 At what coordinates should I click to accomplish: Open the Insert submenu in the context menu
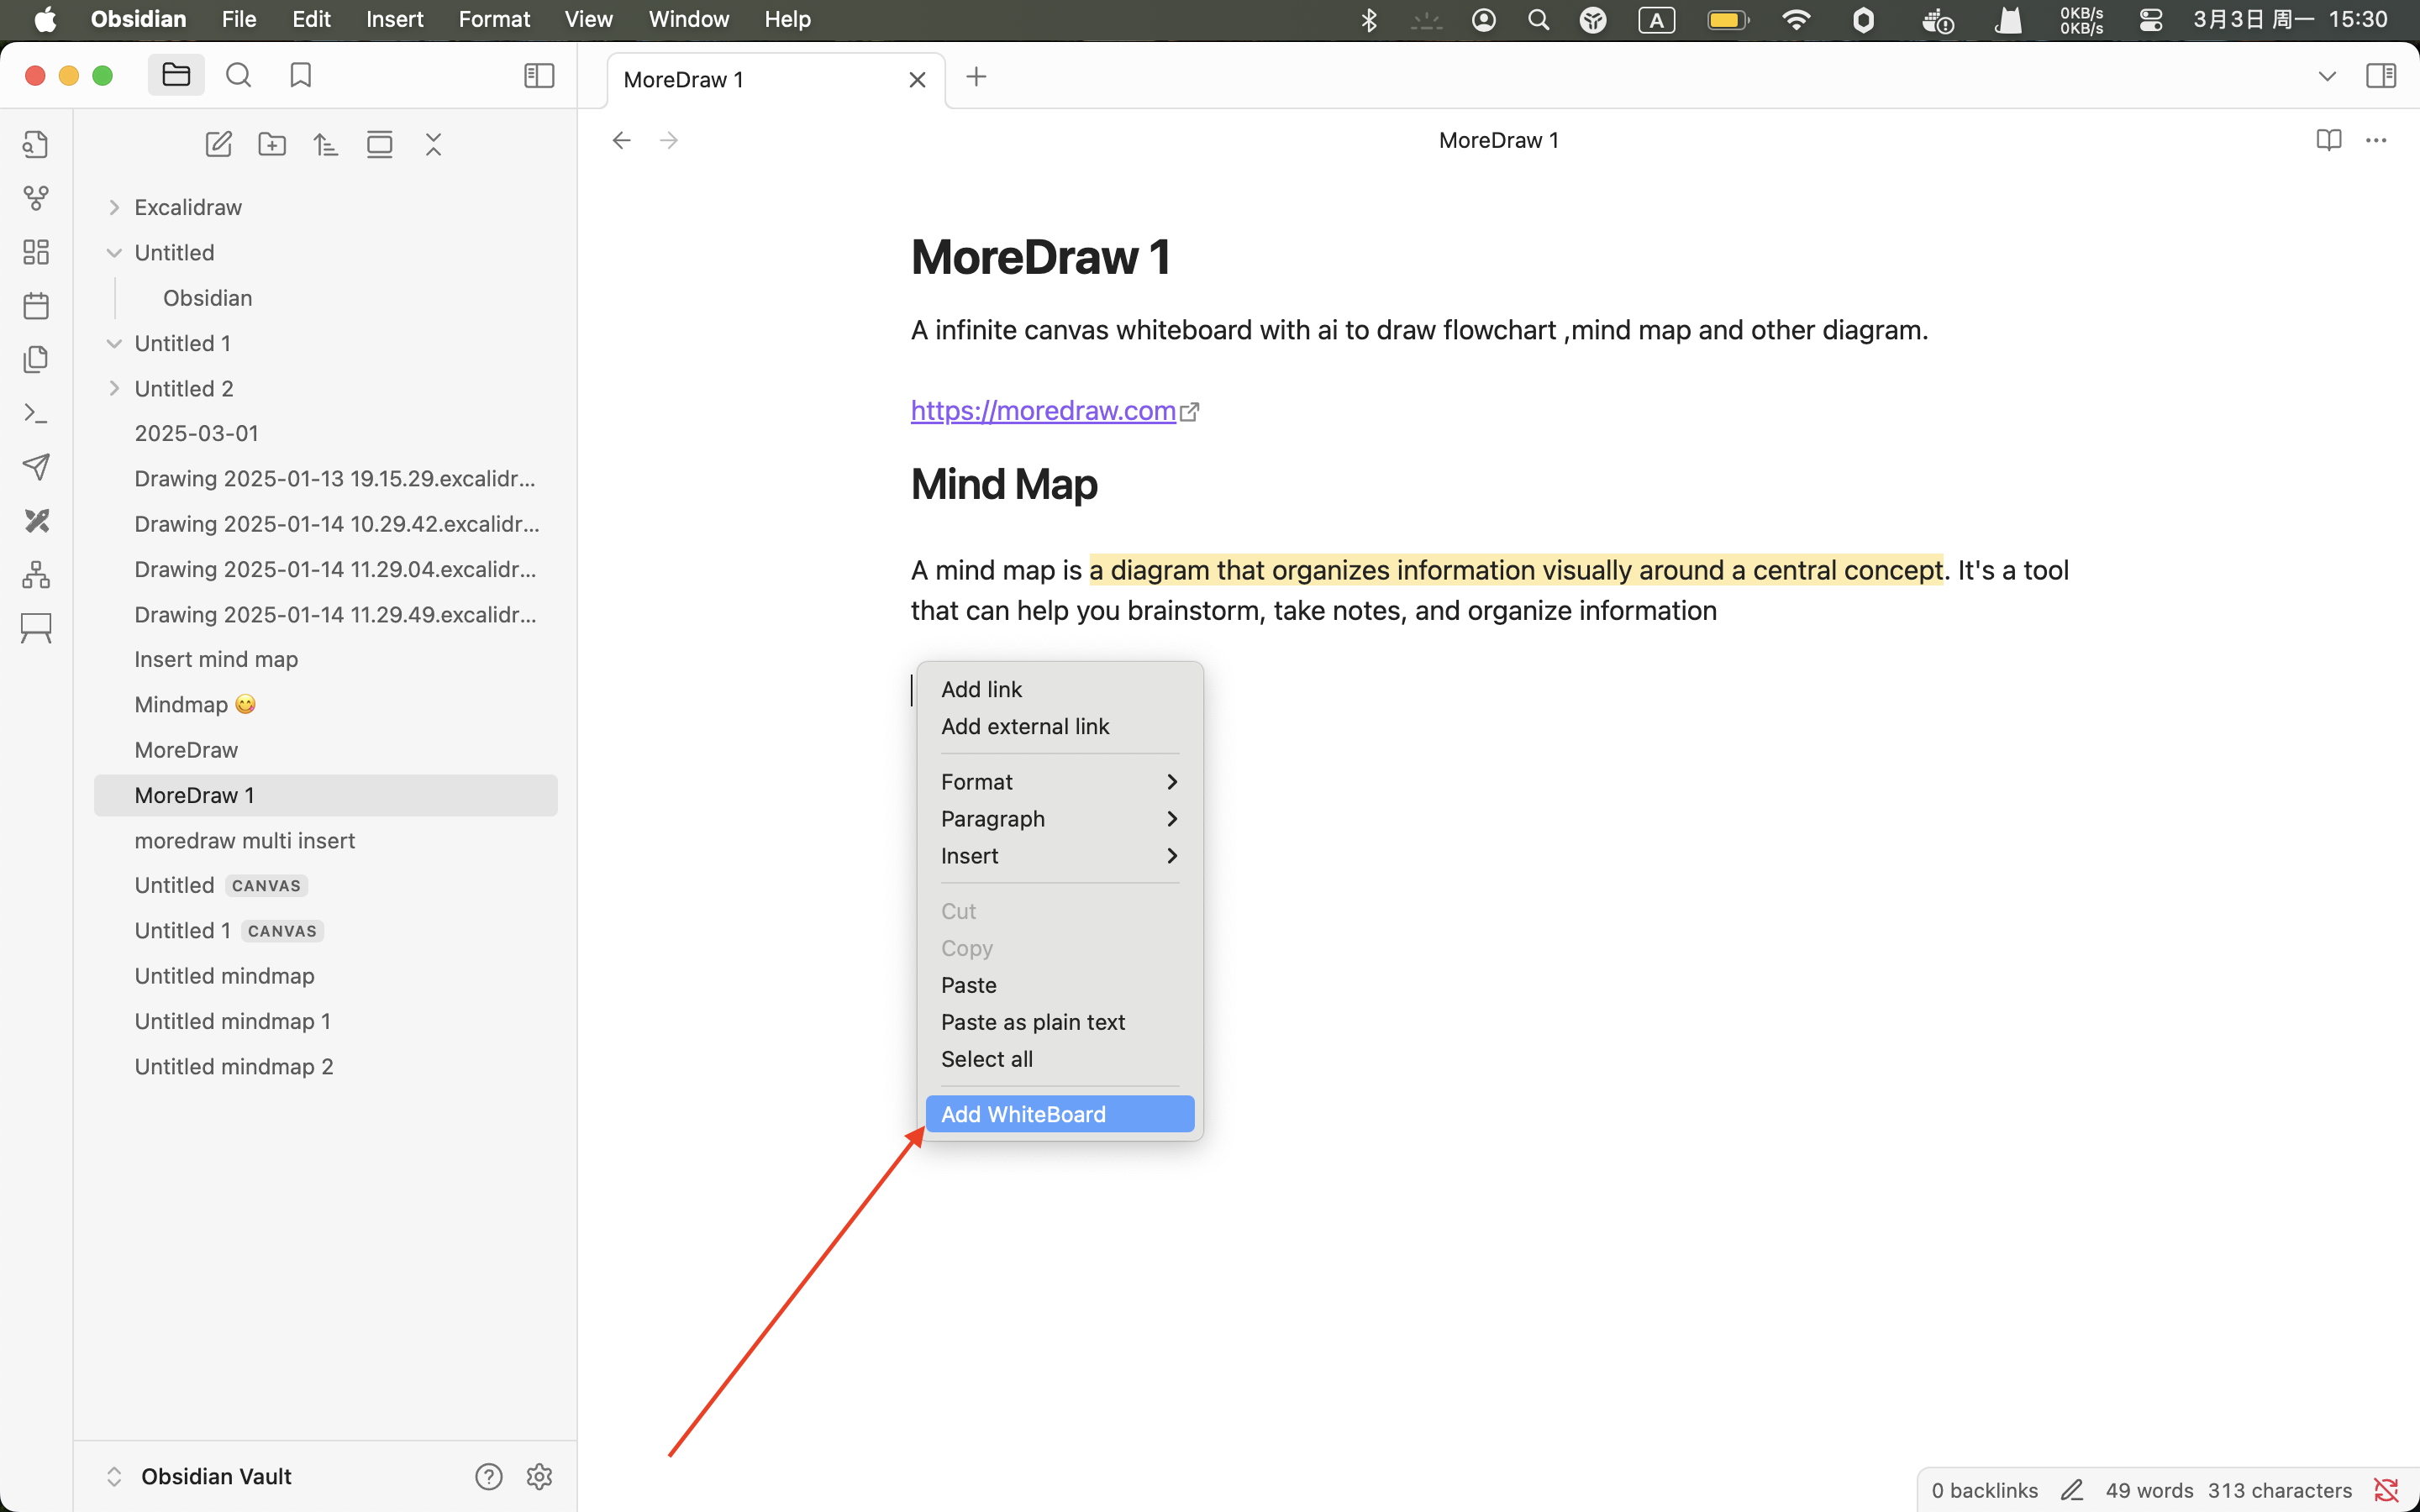tap(1059, 856)
